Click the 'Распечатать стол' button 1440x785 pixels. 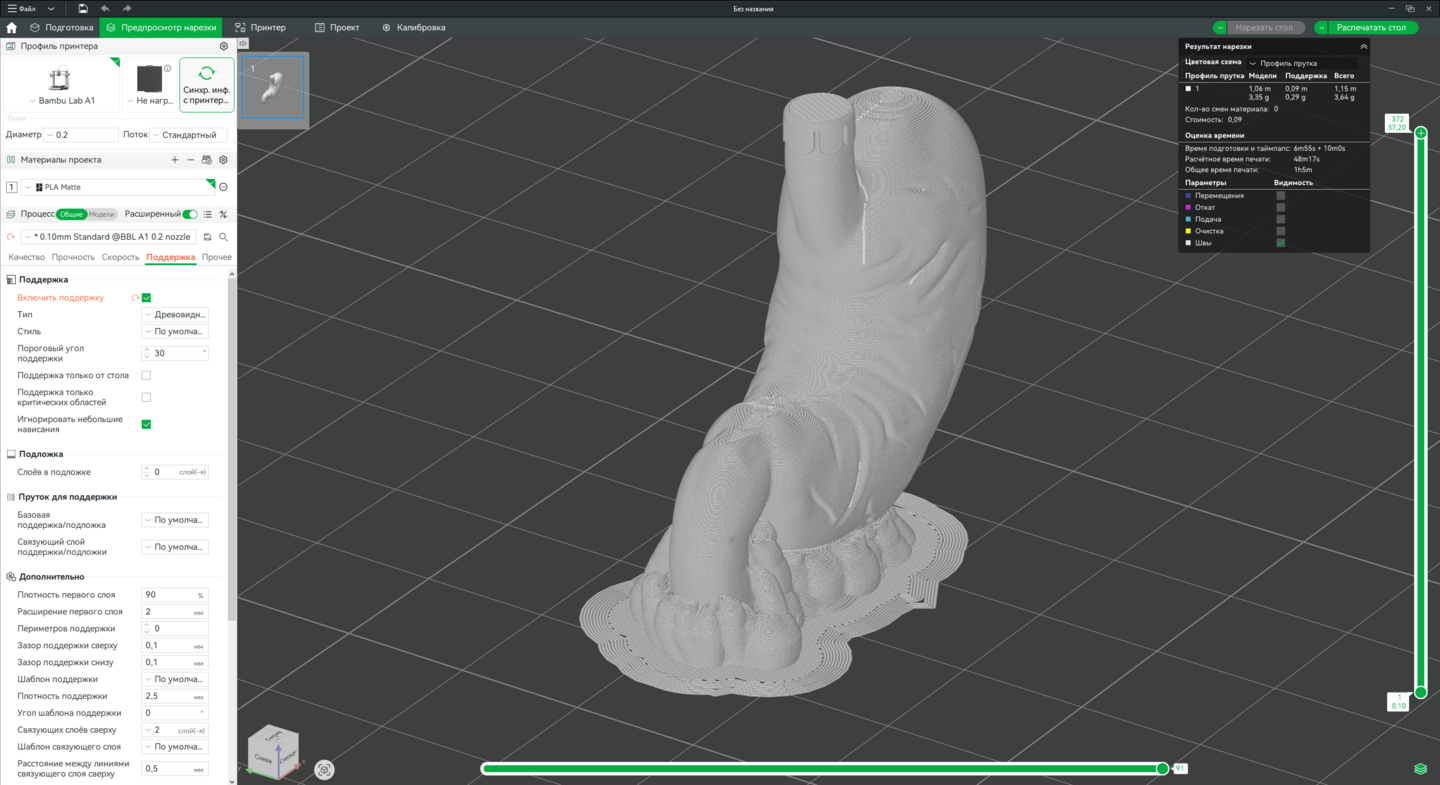pos(1372,28)
